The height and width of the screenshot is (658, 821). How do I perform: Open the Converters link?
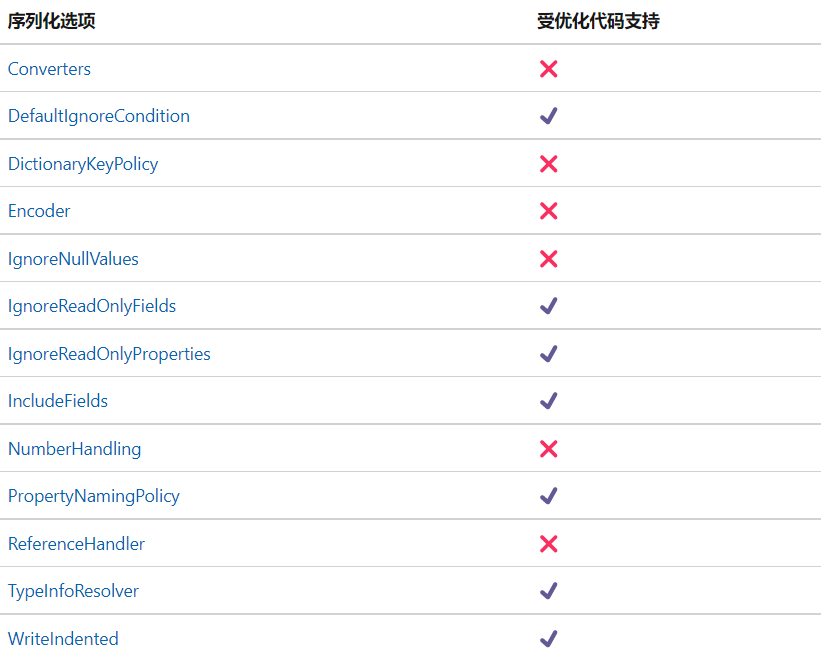pos(49,69)
